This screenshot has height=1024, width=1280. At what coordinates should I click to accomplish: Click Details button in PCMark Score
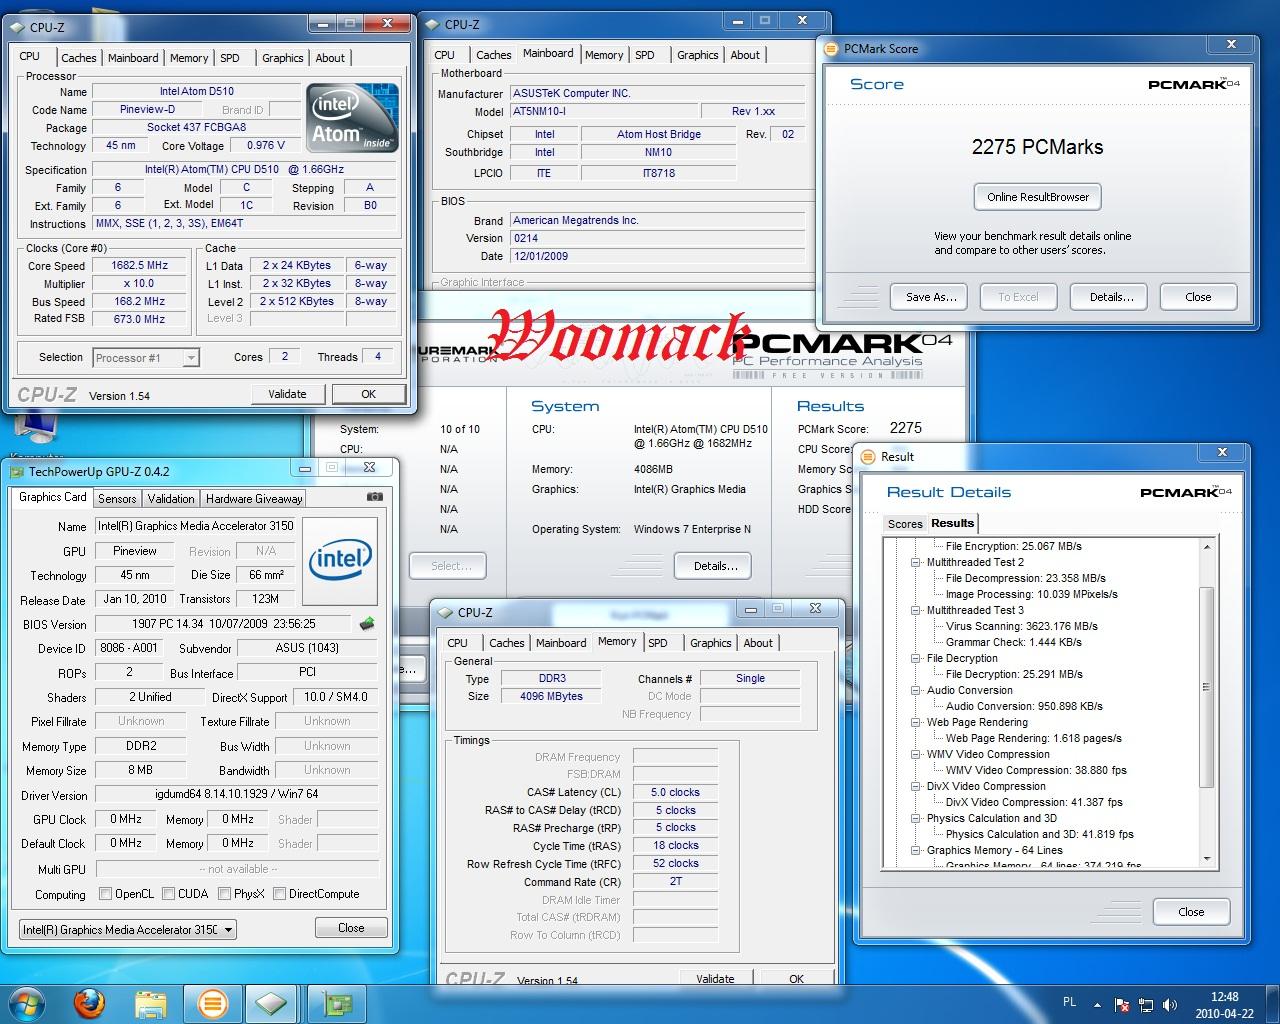(1111, 297)
